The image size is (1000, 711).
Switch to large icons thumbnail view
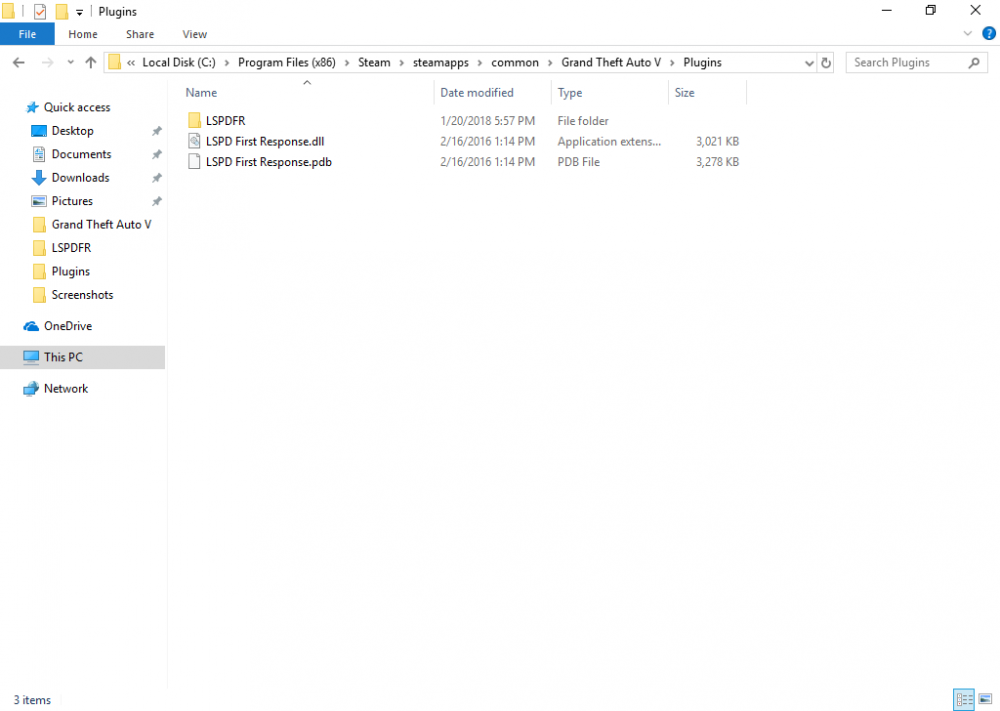tap(985, 699)
